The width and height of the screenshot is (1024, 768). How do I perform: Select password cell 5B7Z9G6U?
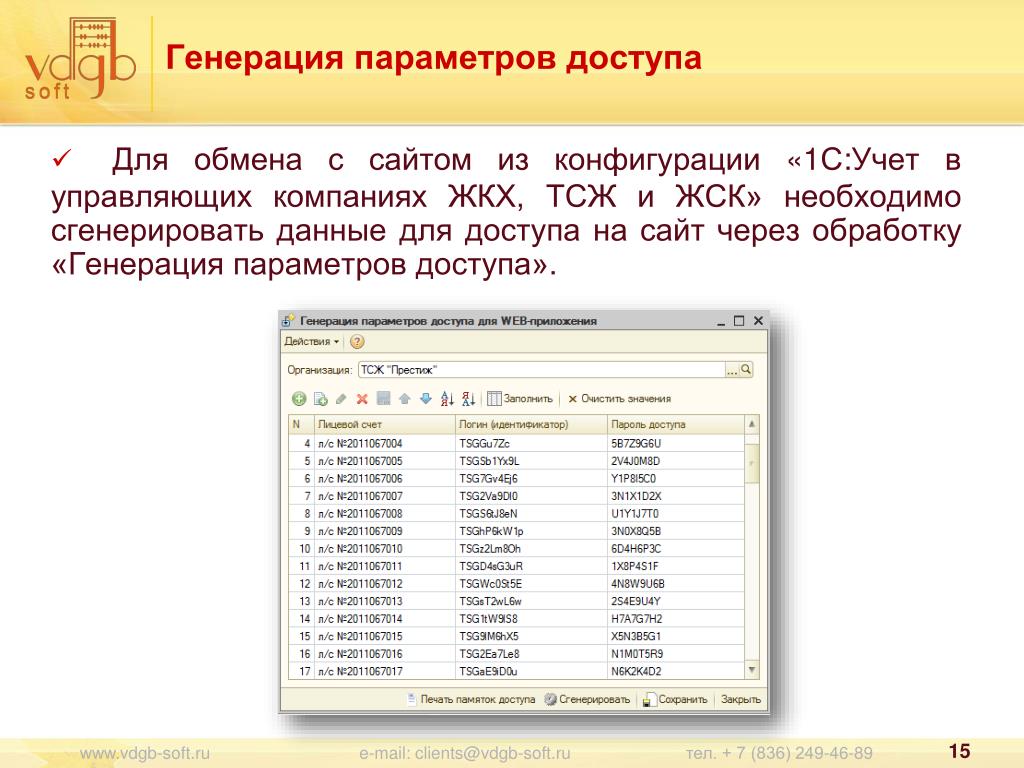click(675, 443)
